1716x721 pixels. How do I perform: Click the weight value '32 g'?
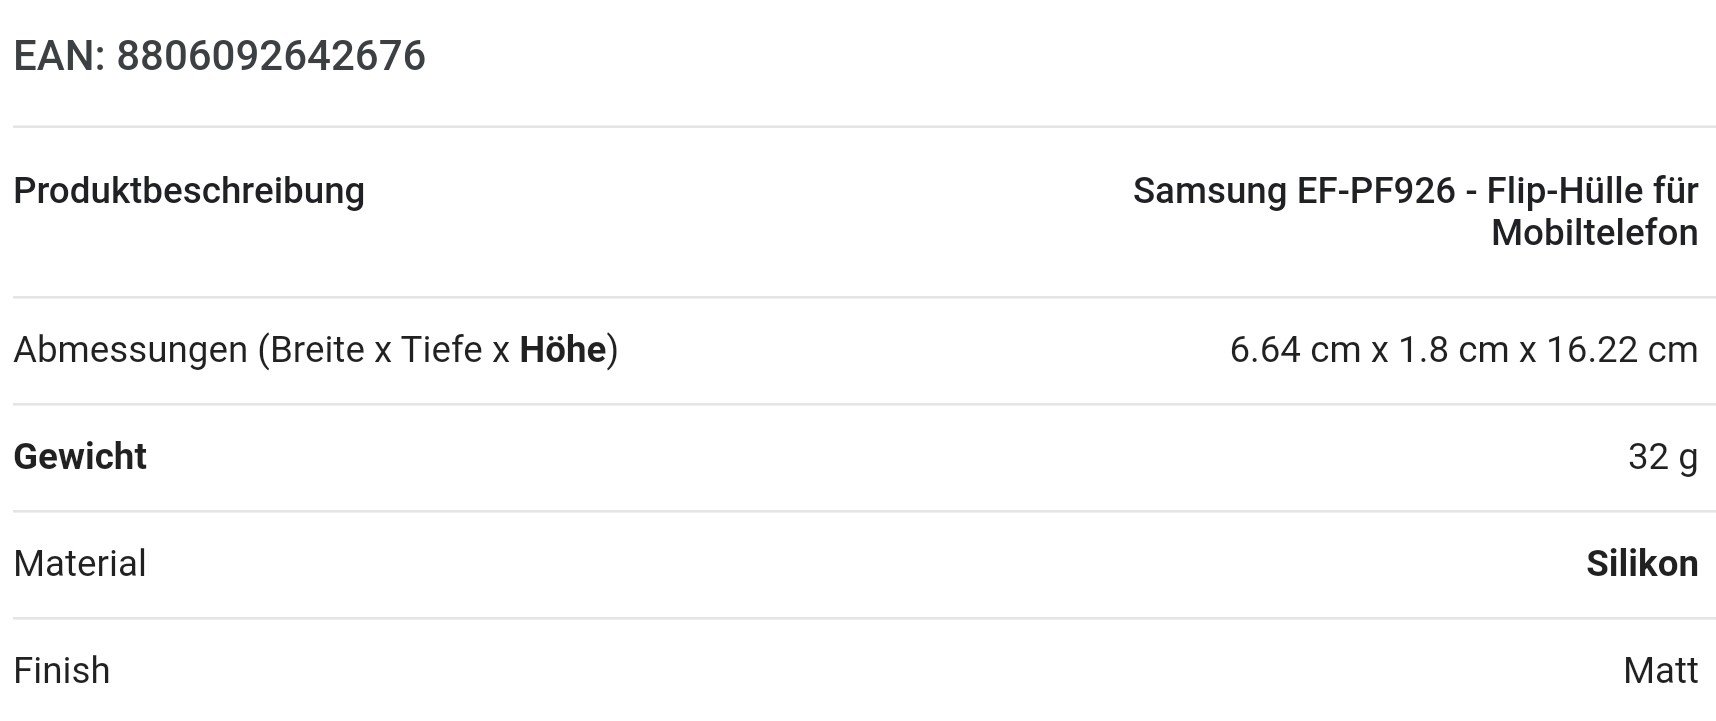click(x=1663, y=457)
